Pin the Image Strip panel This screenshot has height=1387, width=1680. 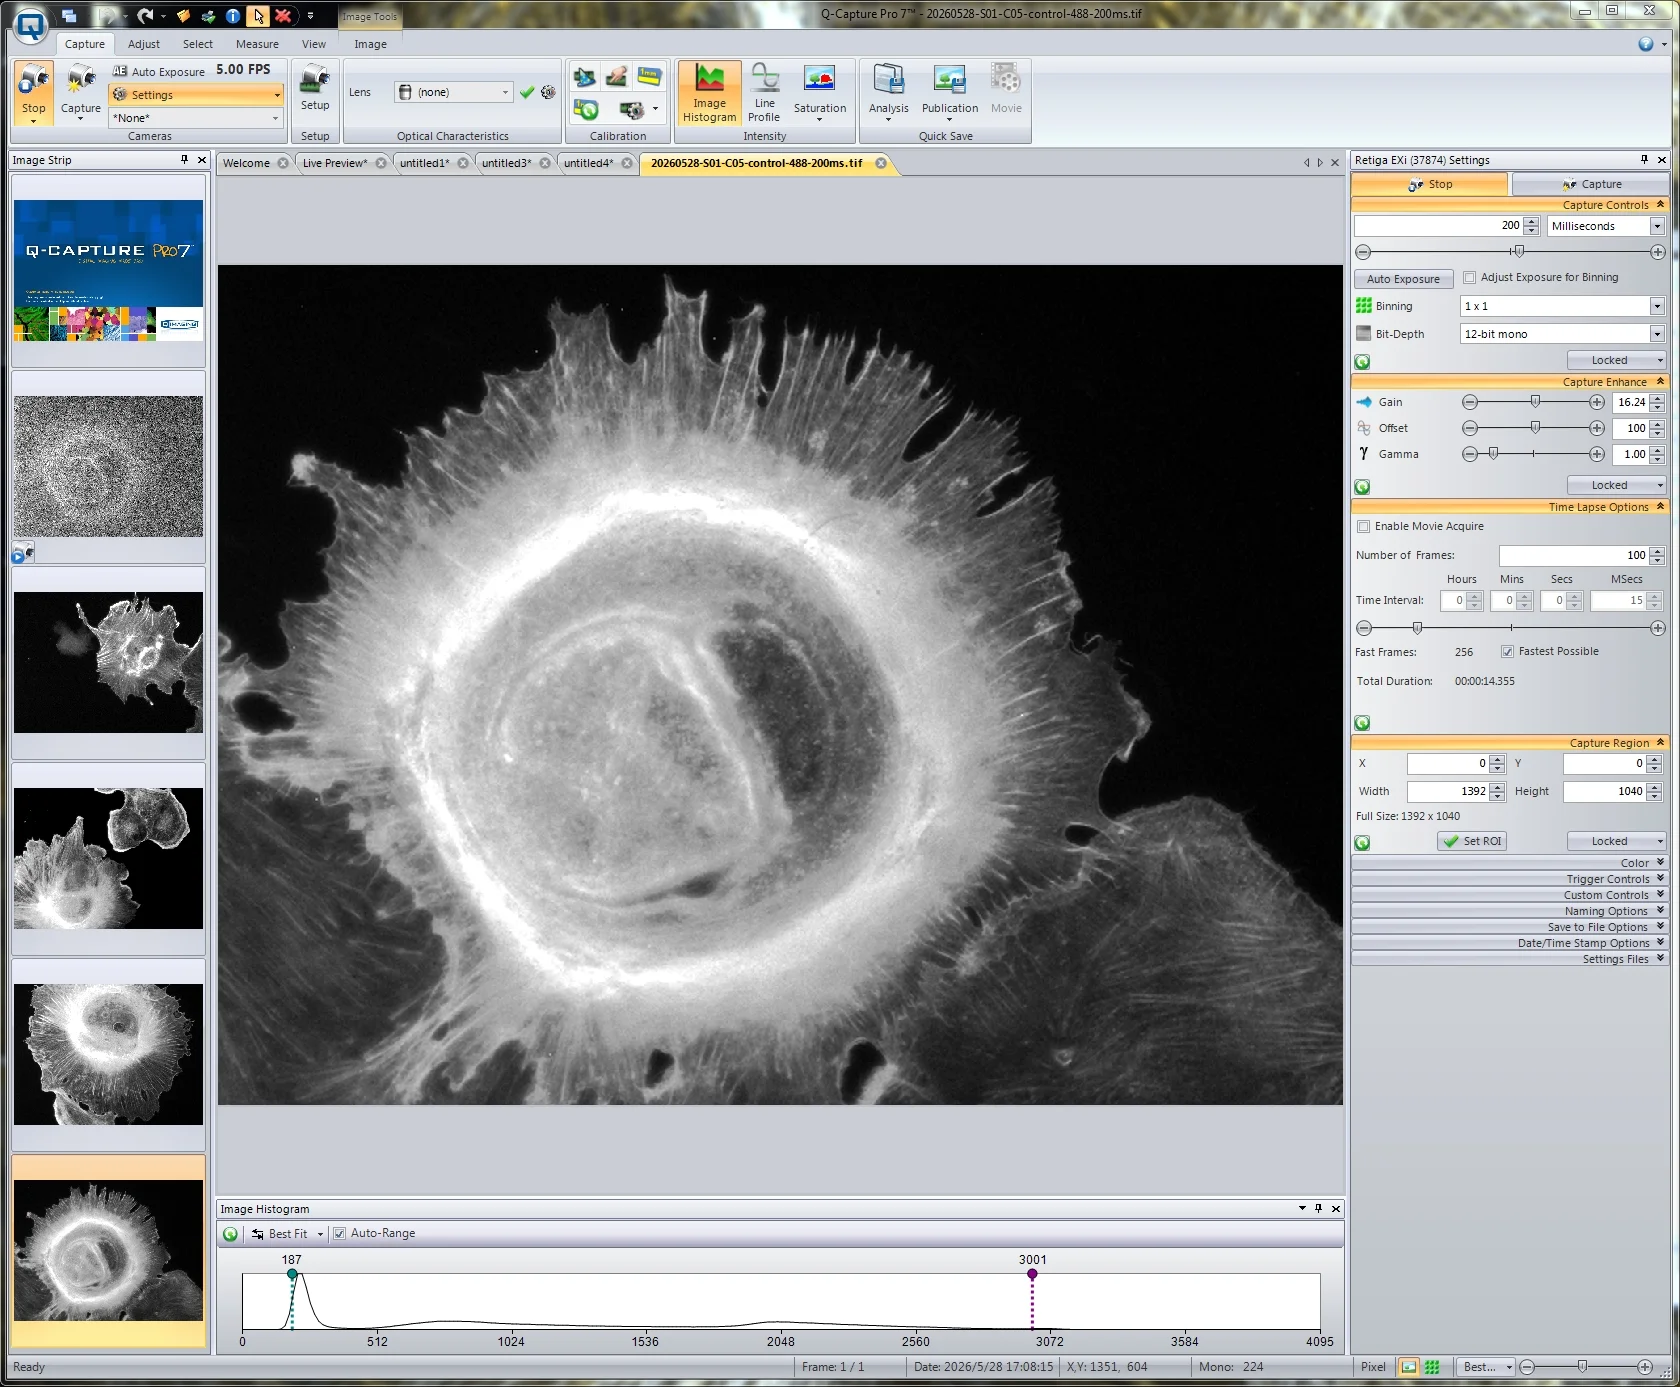(184, 160)
